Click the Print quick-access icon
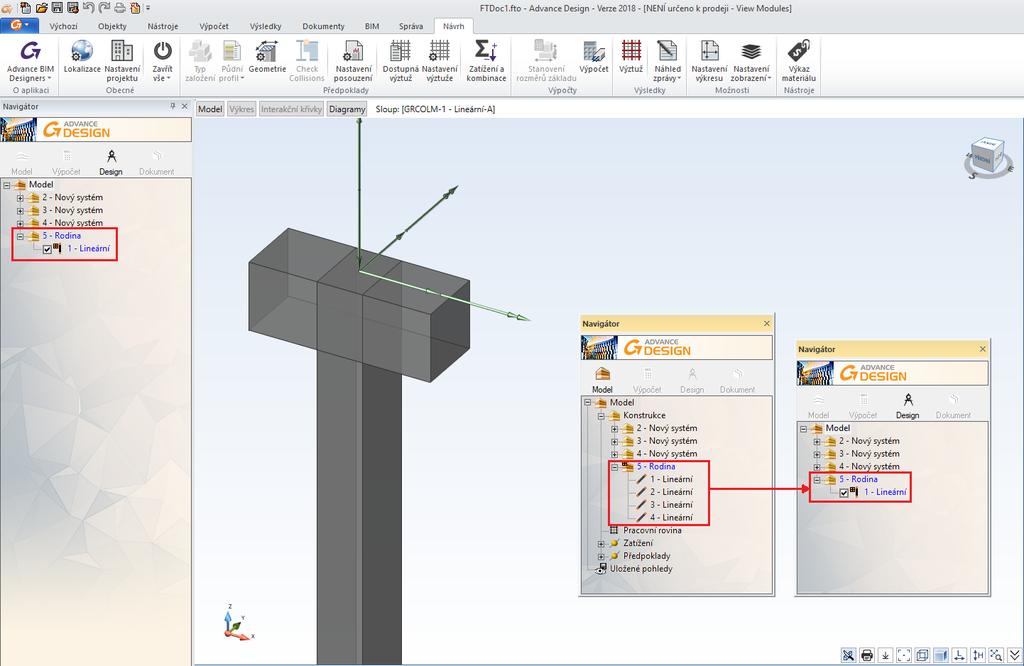This screenshot has height=666, width=1024. pyautogui.click(x=120, y=8)
